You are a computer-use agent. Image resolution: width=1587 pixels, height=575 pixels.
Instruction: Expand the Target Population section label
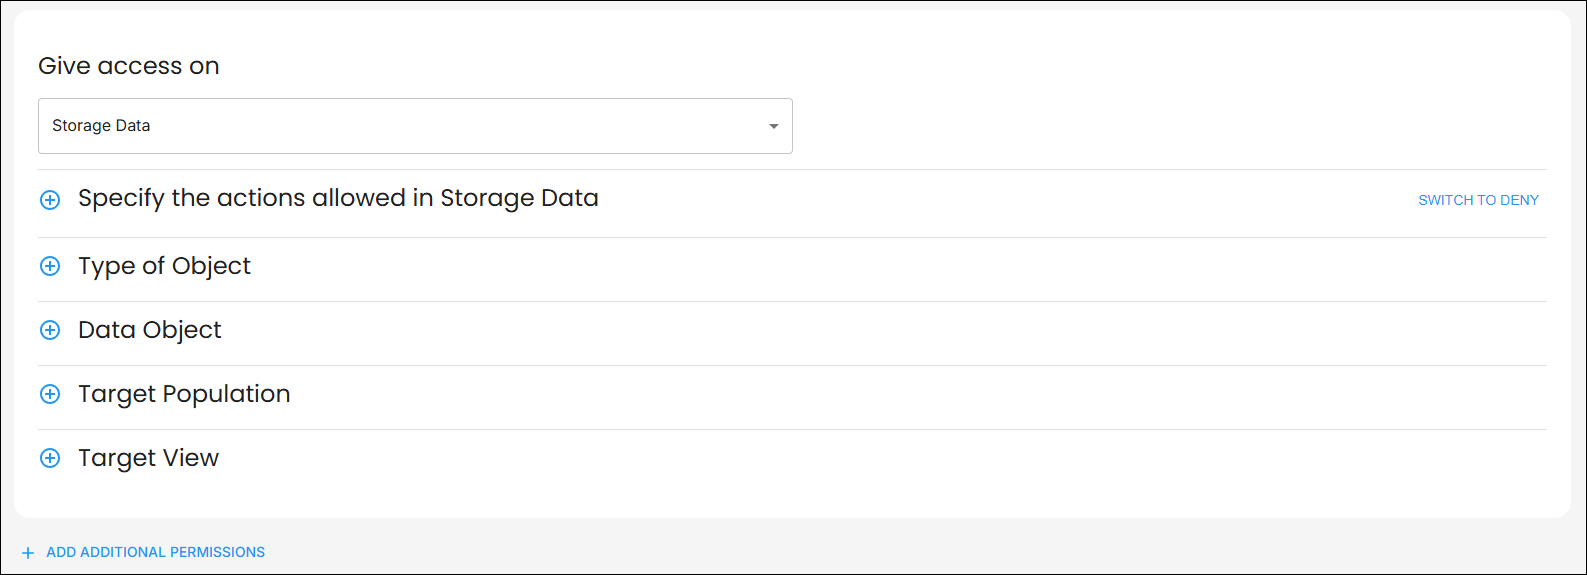point(184,394)
